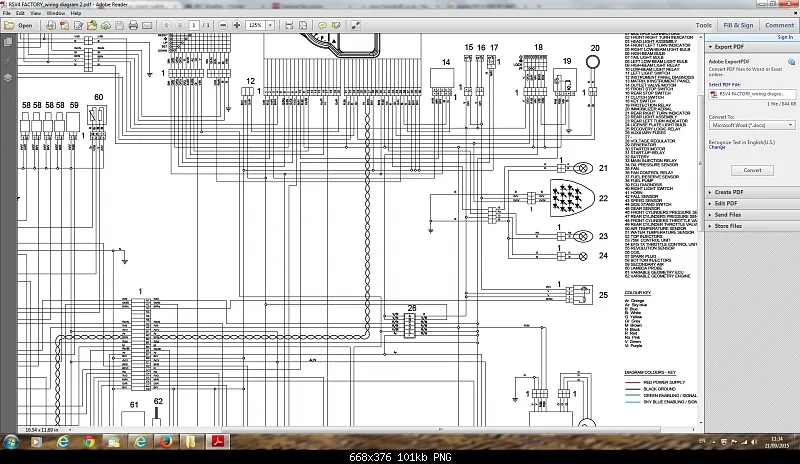Image resolution: width=800 pixels, height=464 pixels.
Task: Open the Help menu
Action: tap(76, 13)
